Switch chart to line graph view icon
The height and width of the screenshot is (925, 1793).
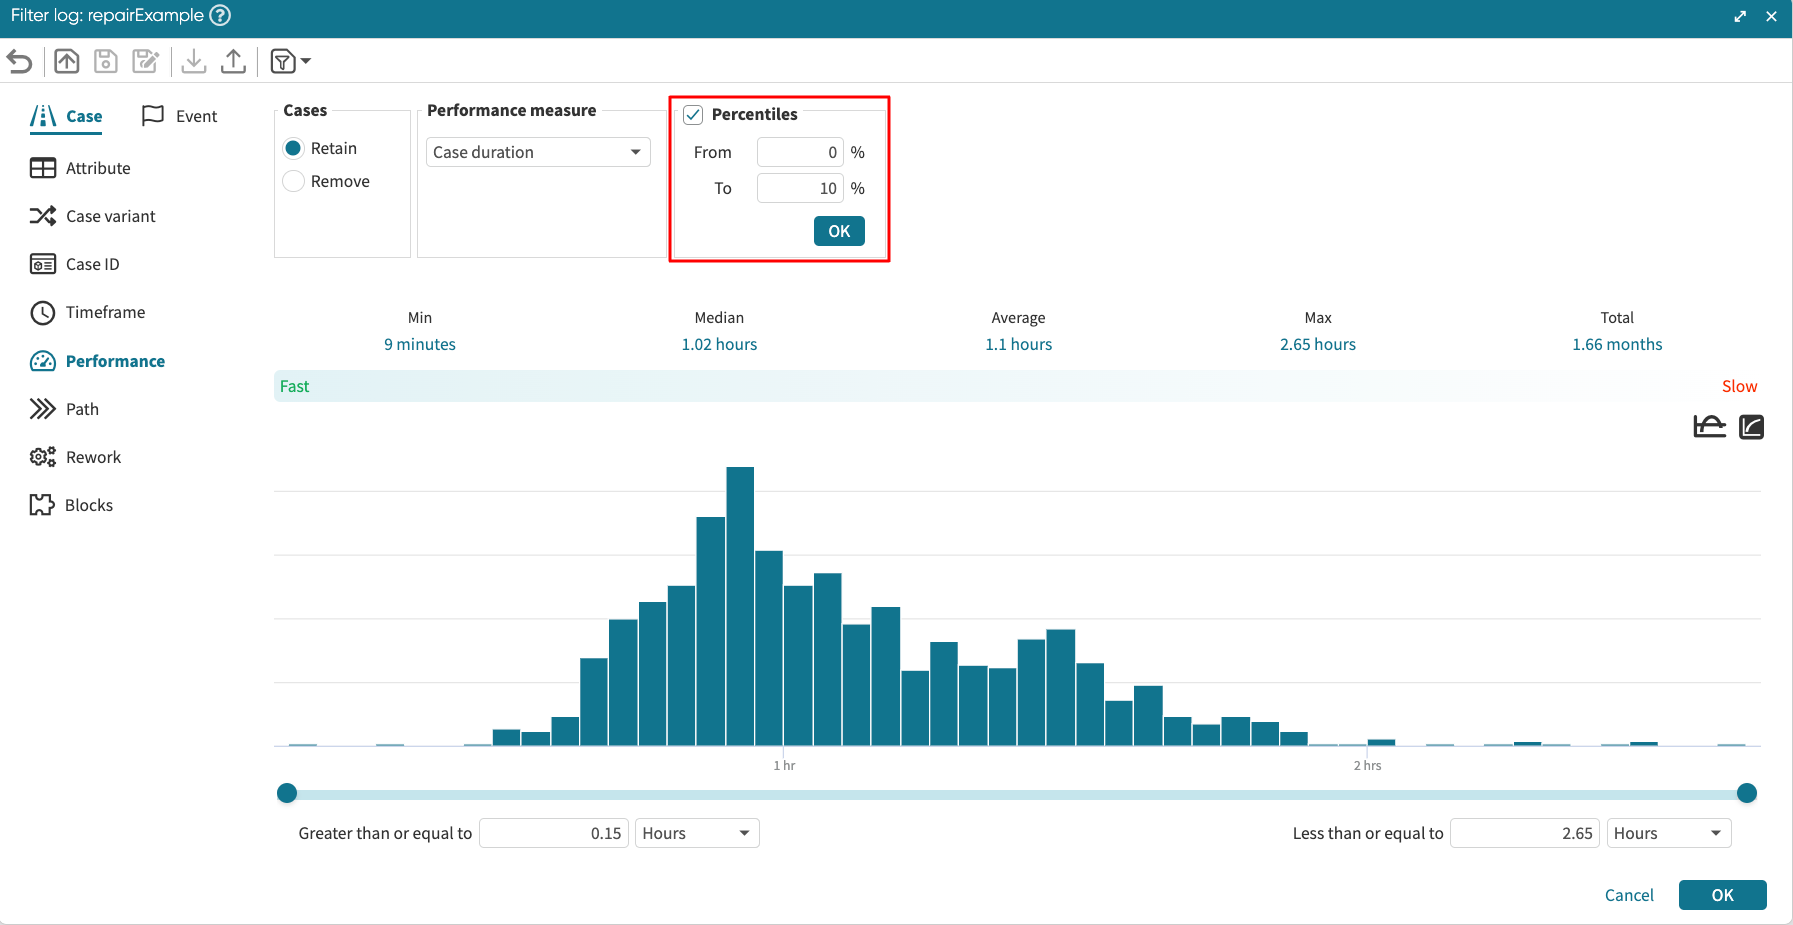point(1709,427)
